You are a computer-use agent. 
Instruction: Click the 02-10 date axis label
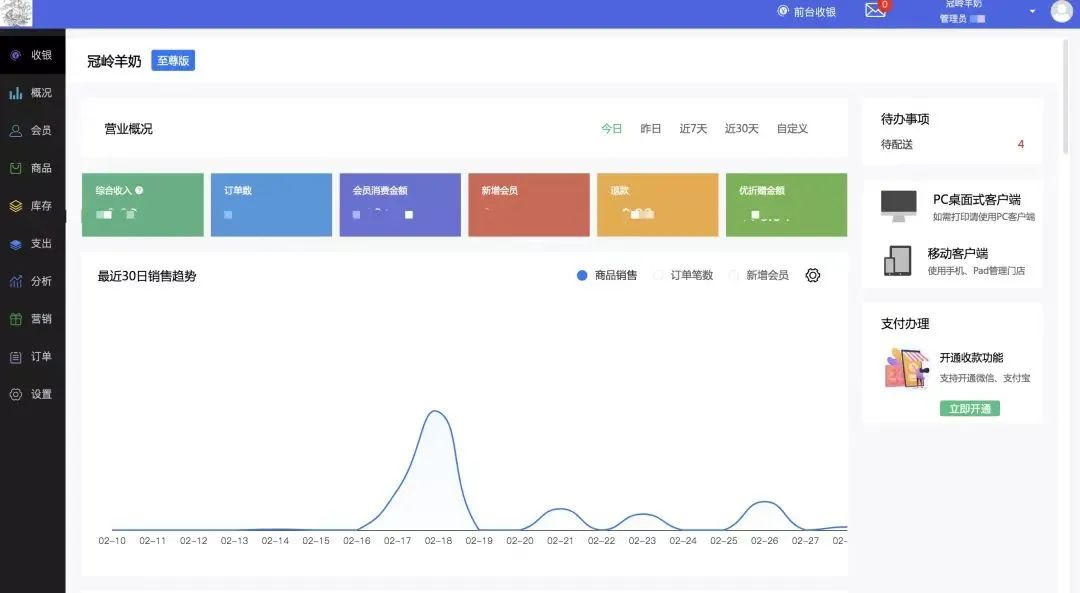coord(112,541)
